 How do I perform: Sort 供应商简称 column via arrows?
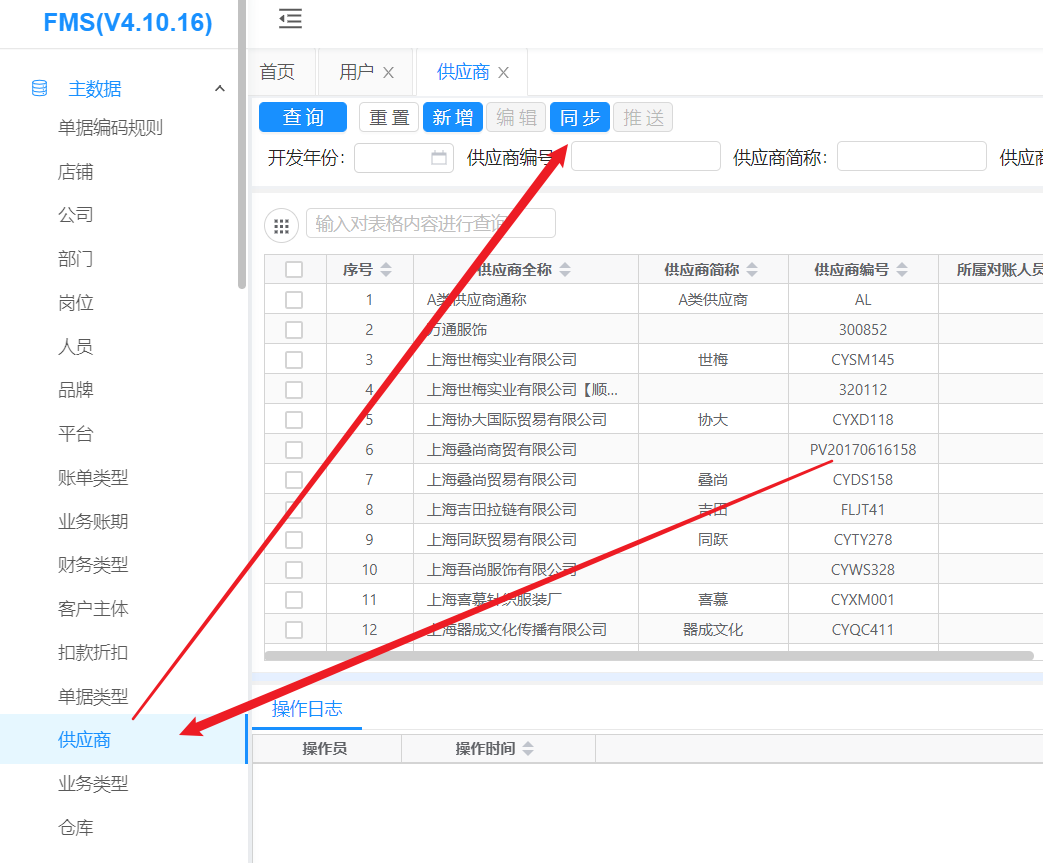click(x=752, y=270)
